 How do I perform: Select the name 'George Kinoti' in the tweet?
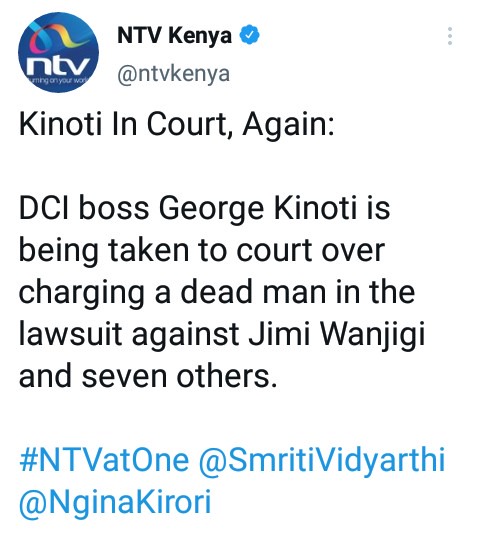click(x=257, y=208)
